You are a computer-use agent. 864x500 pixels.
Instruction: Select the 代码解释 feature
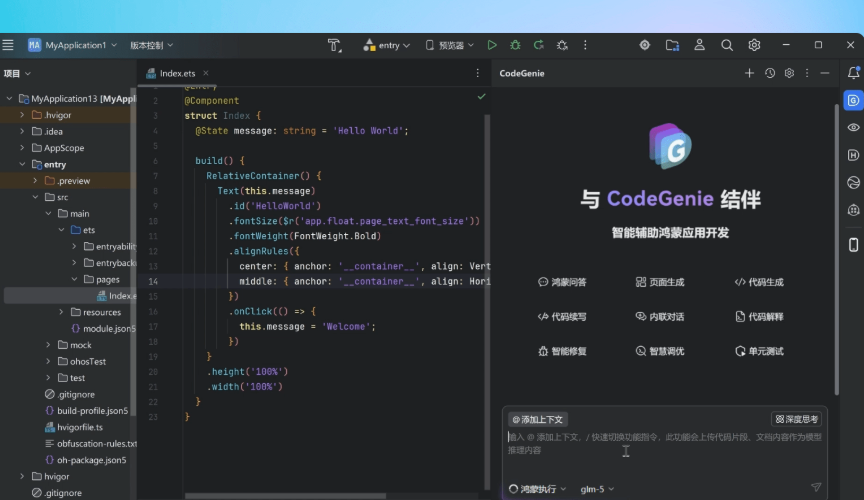click(759, 316)
